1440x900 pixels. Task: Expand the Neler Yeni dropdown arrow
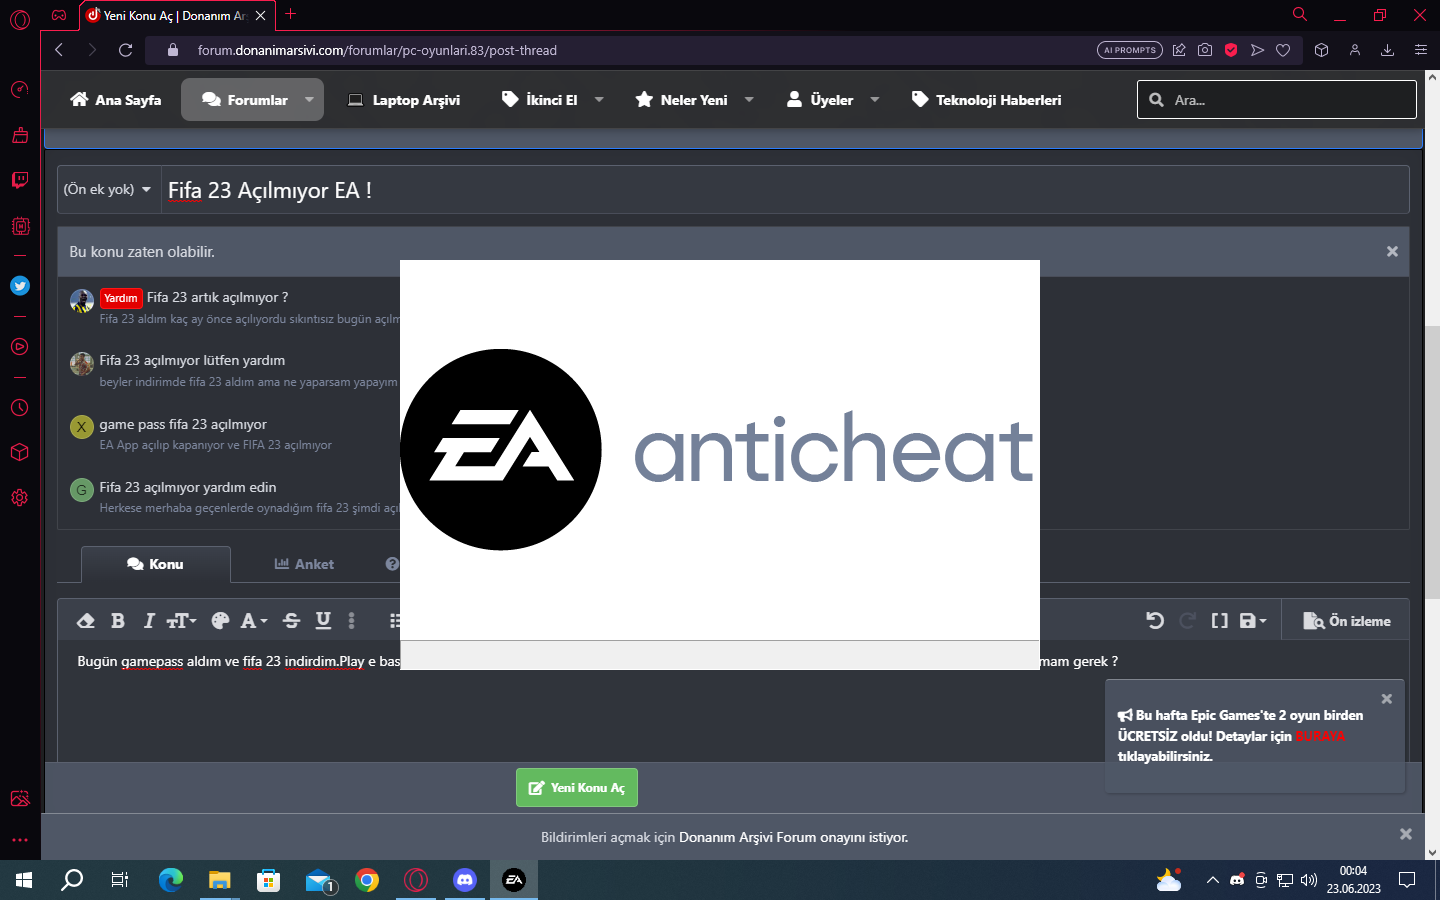(x=749, y=100)
